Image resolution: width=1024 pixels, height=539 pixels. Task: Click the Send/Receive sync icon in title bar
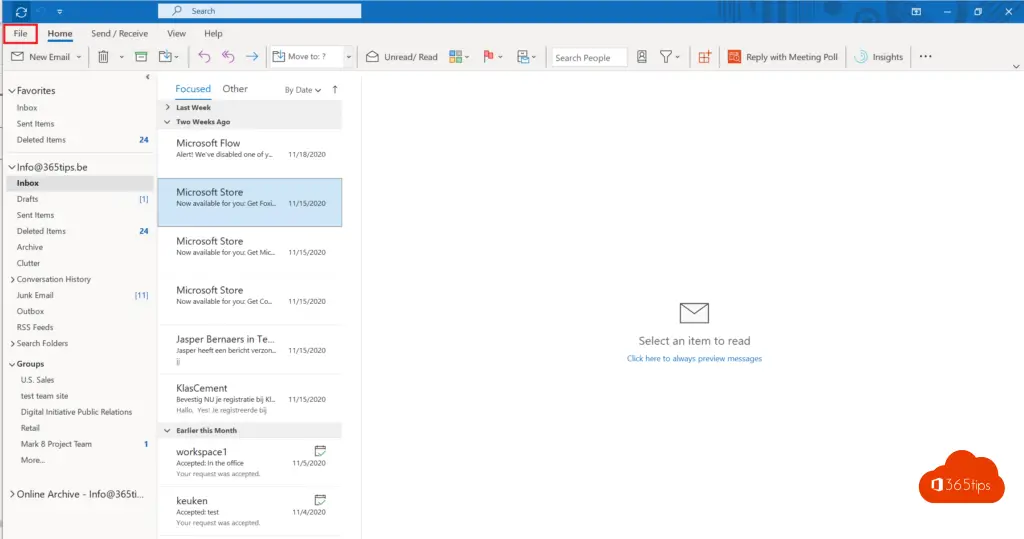(21, 11)
